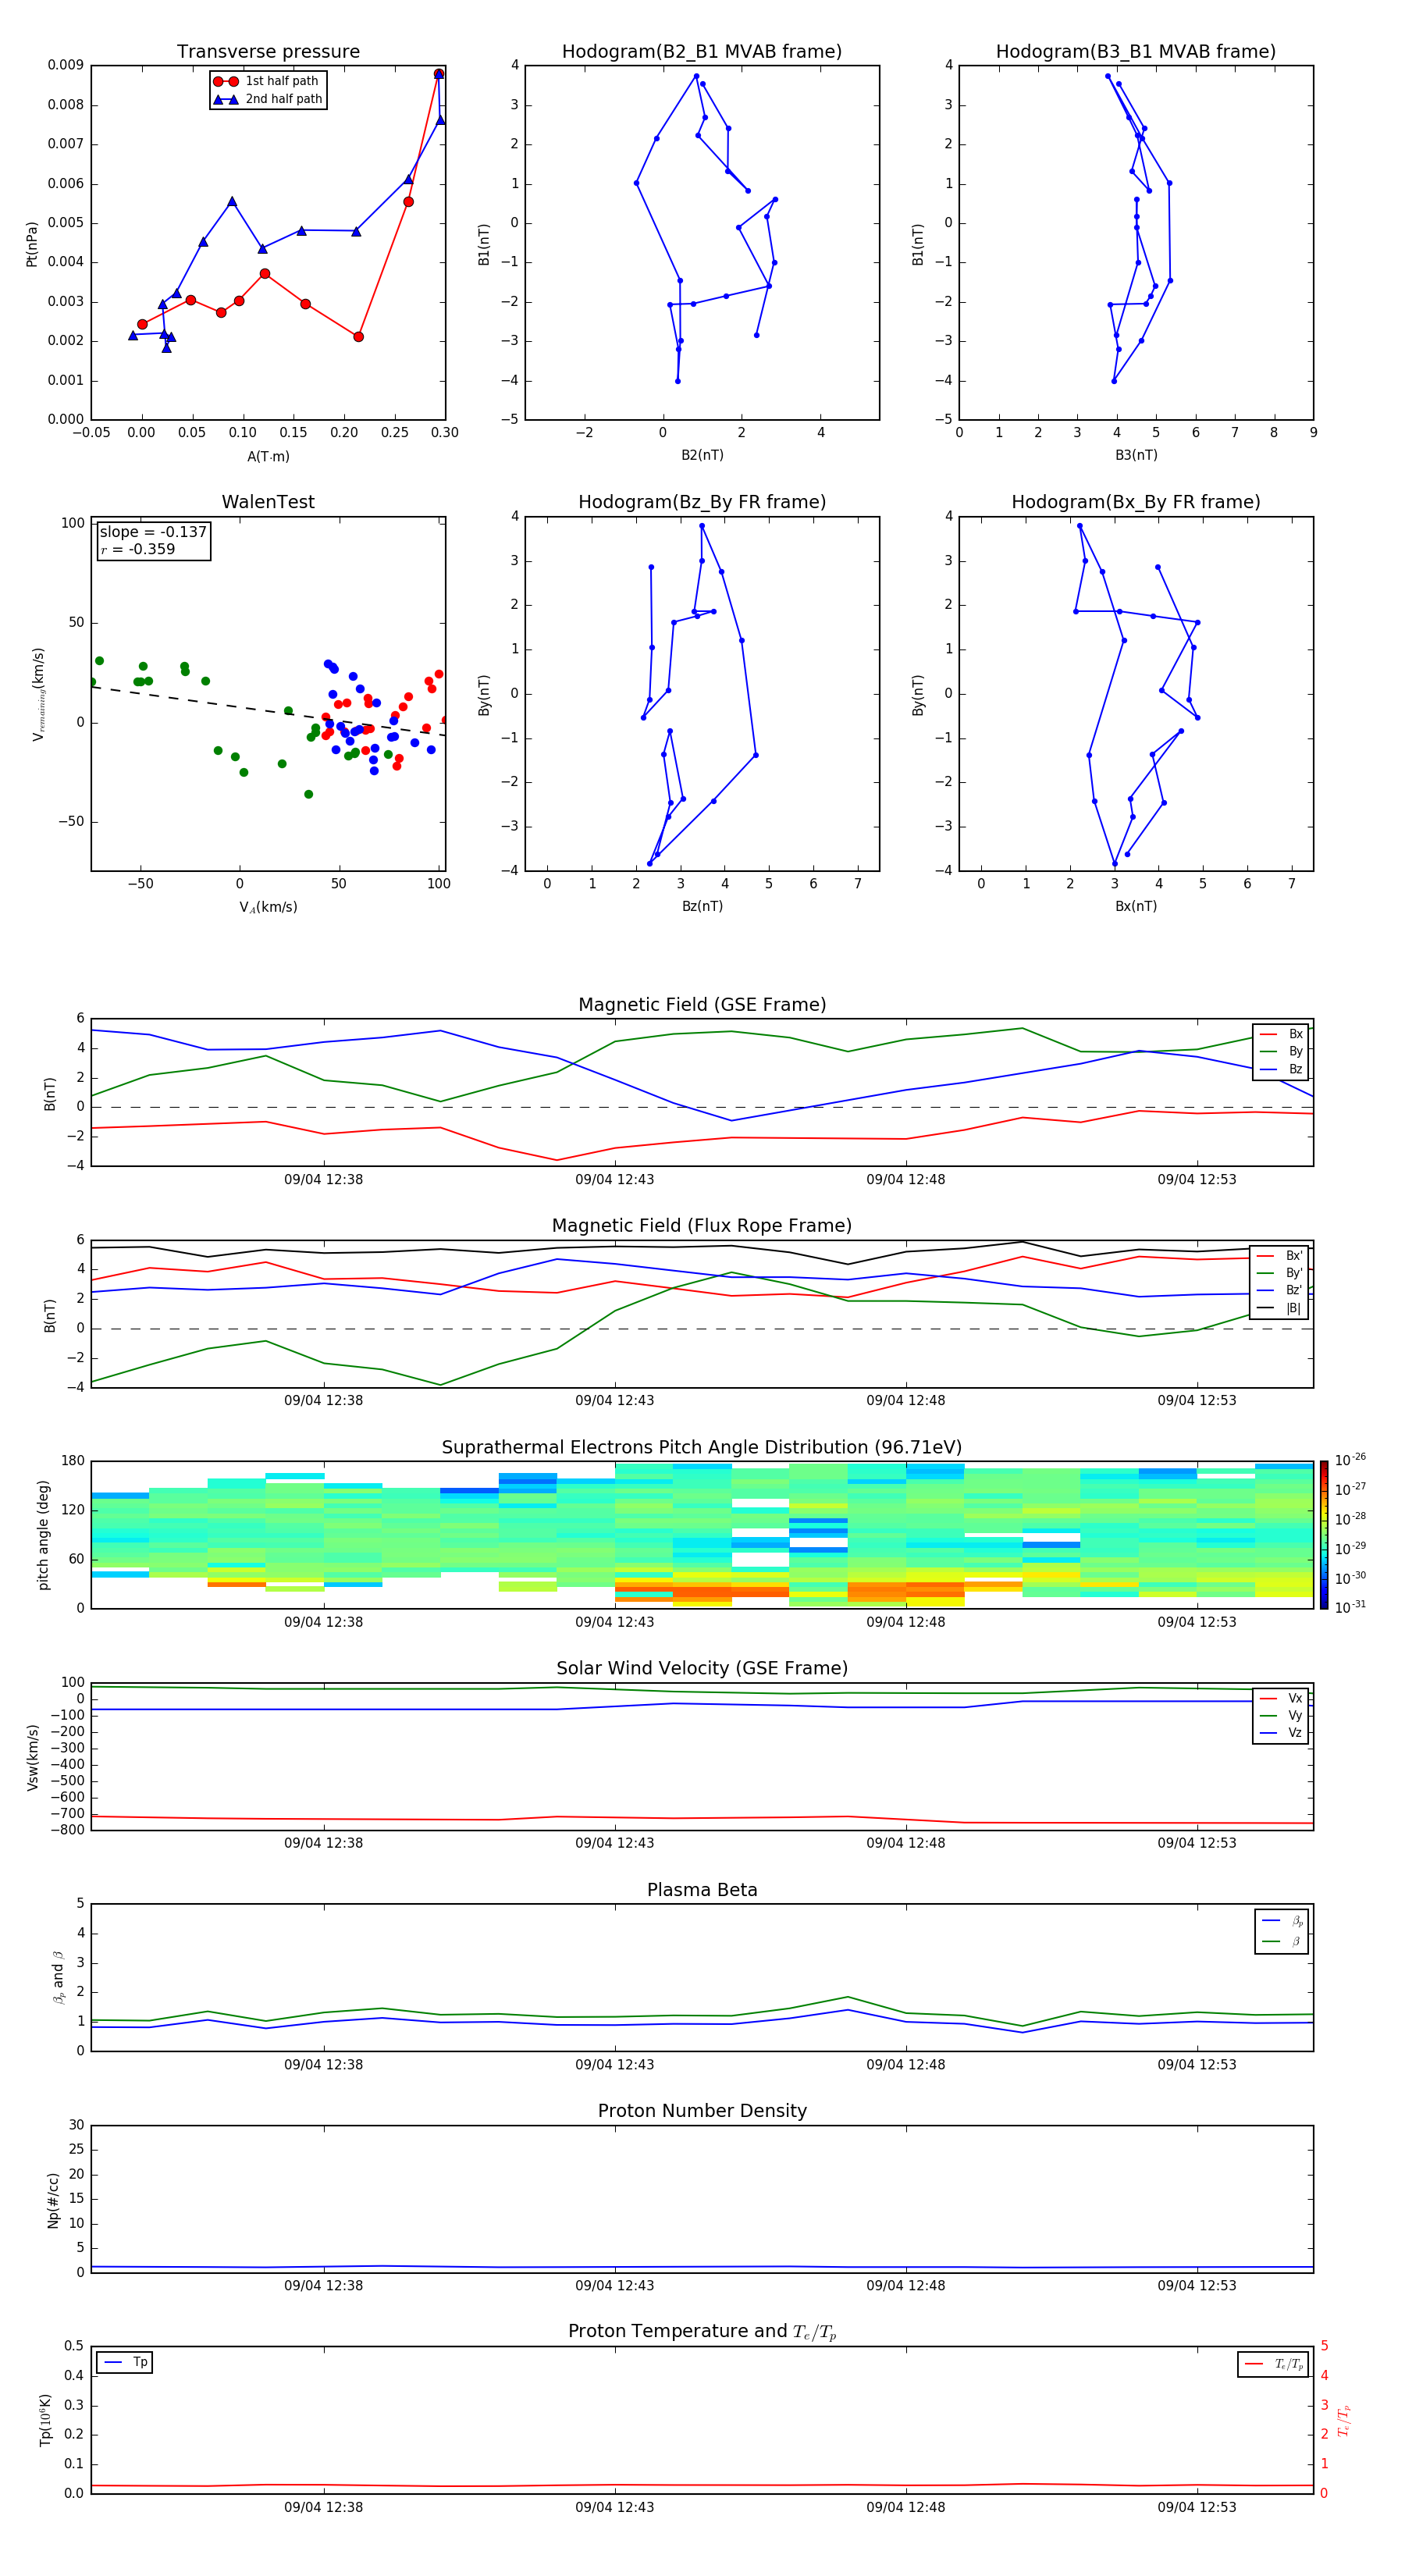
Task: Click the "Hodogram(B2_B1 MVAB frame)" title
Action: (702, 52)
